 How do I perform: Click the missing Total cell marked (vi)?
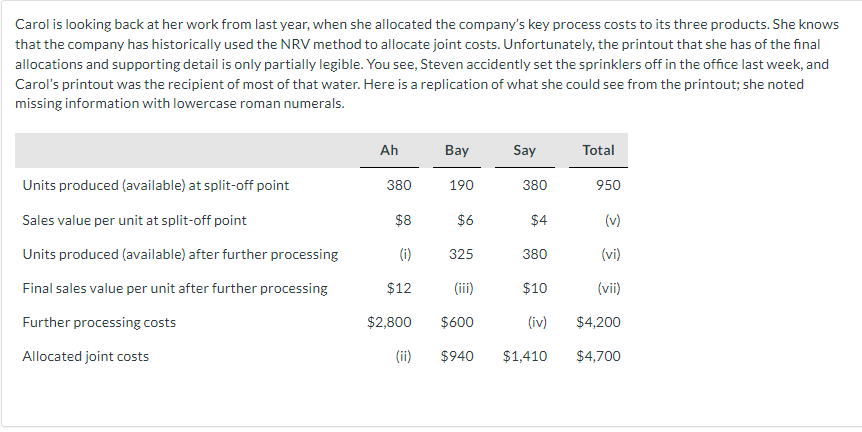[611, 254]
